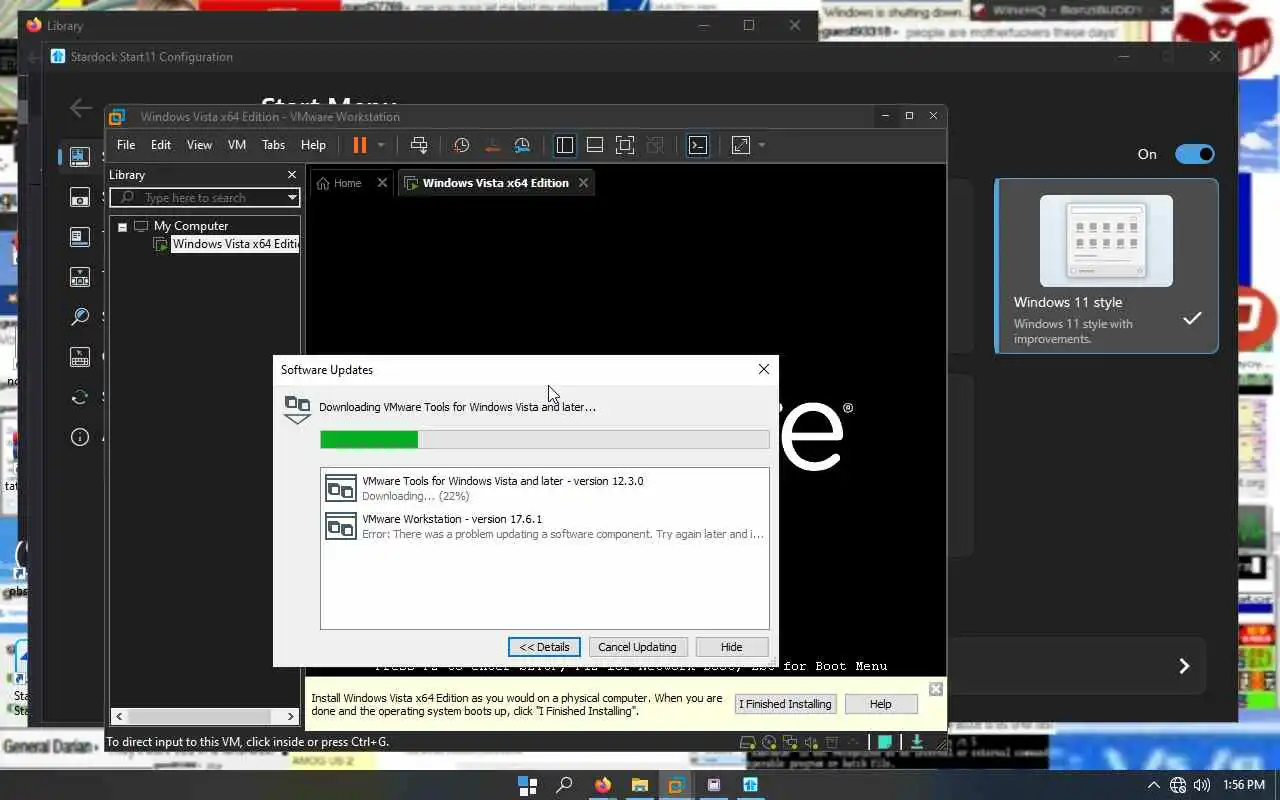Image resolution: width=1280 pixels, height=800 pixels.
Task: Open the Help menu in VMware
Action: [x=313, y=145]
